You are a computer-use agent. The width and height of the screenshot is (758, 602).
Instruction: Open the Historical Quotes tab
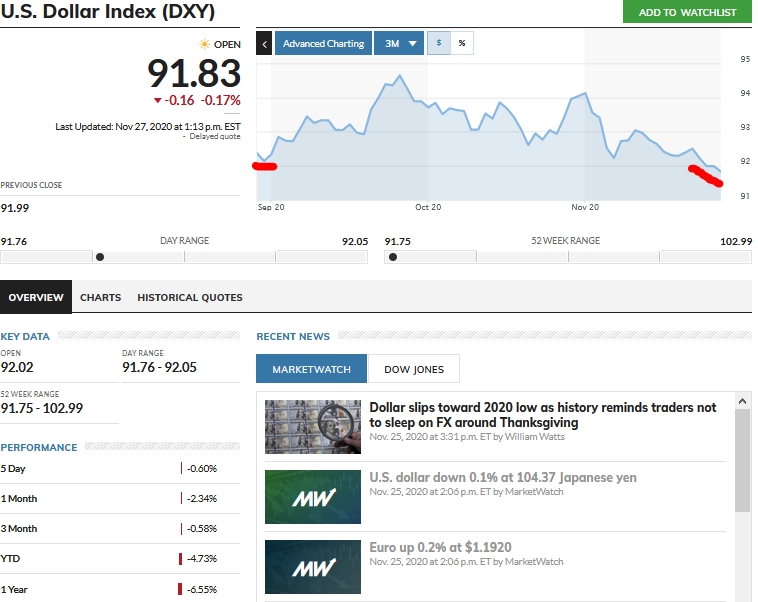click(x=190, y=297)
